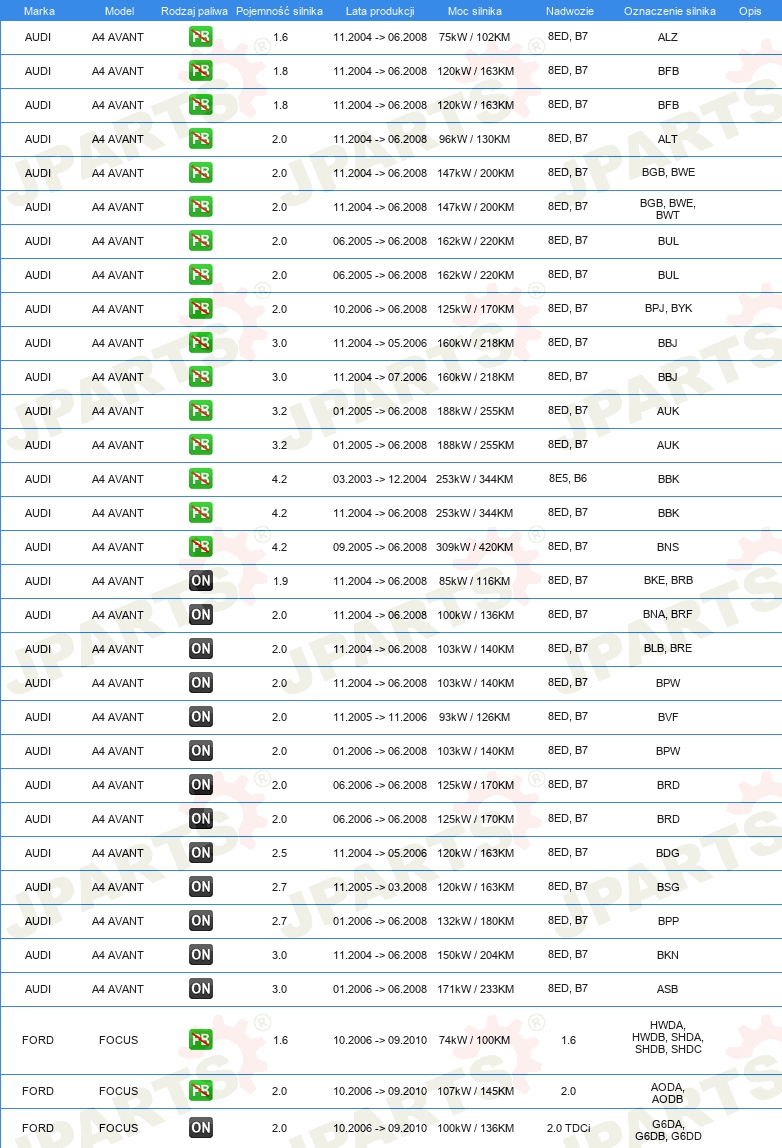
Task: Click diesel ON icon in BPP row
Action: [201, 921]
